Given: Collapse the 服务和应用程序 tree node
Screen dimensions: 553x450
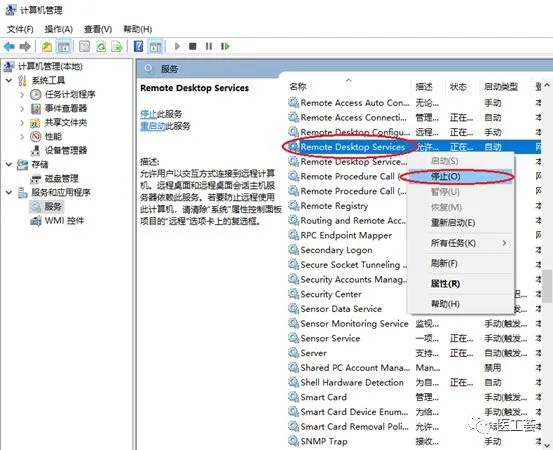Looking at the screenshot, I should click(9, 193).
